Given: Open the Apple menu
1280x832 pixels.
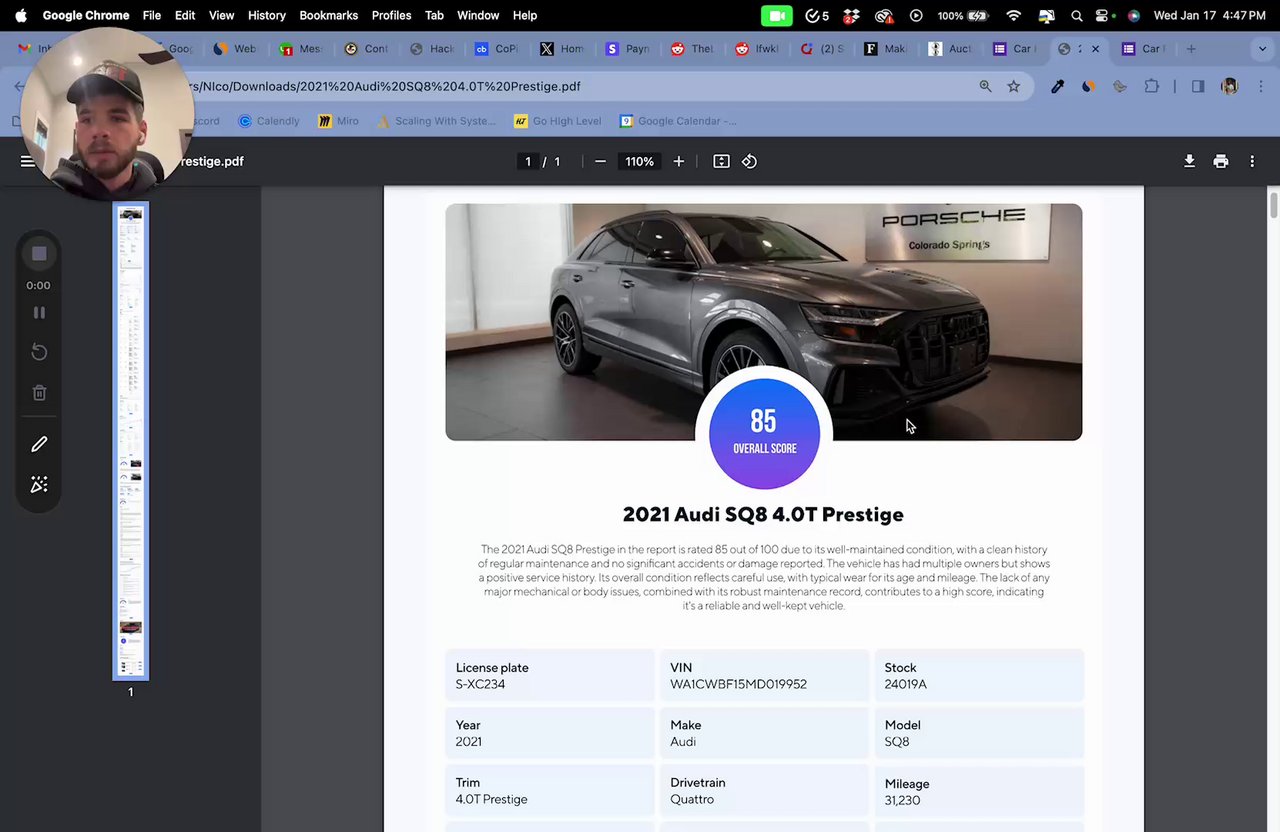Looking at the screenshot, I should point(21,15).
